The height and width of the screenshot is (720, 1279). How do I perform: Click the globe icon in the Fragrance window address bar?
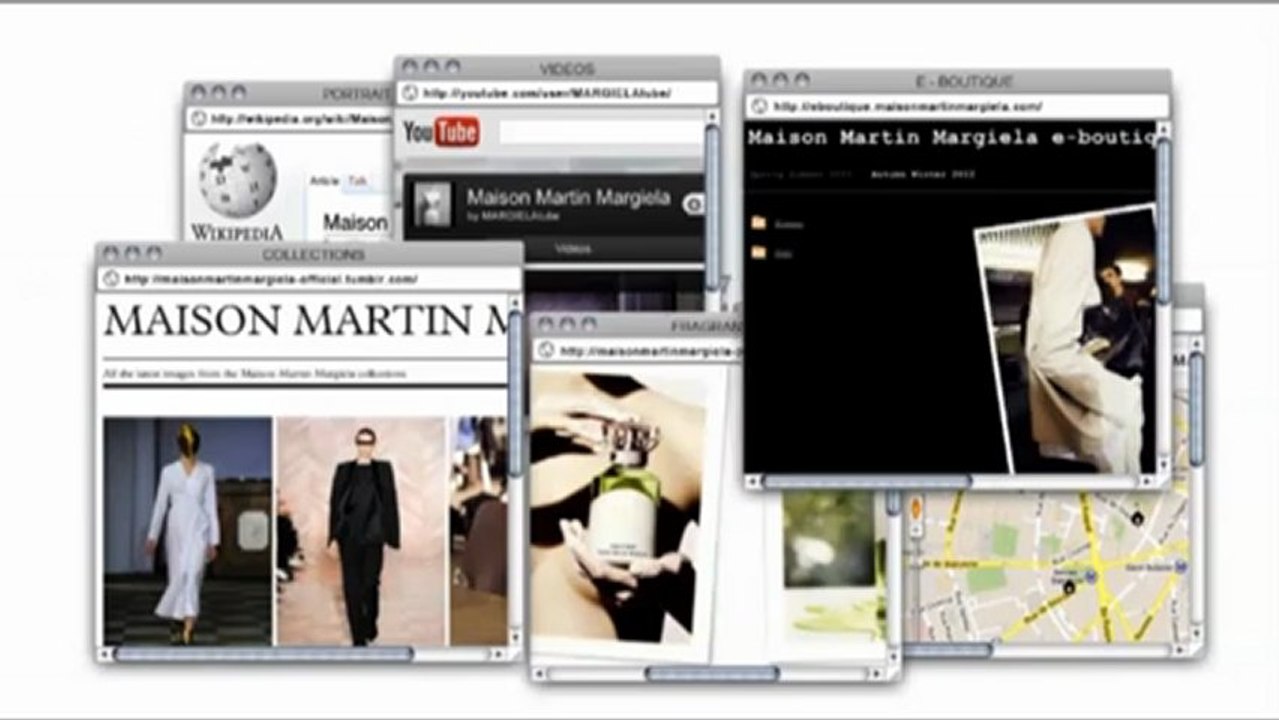tap(546, 351)
